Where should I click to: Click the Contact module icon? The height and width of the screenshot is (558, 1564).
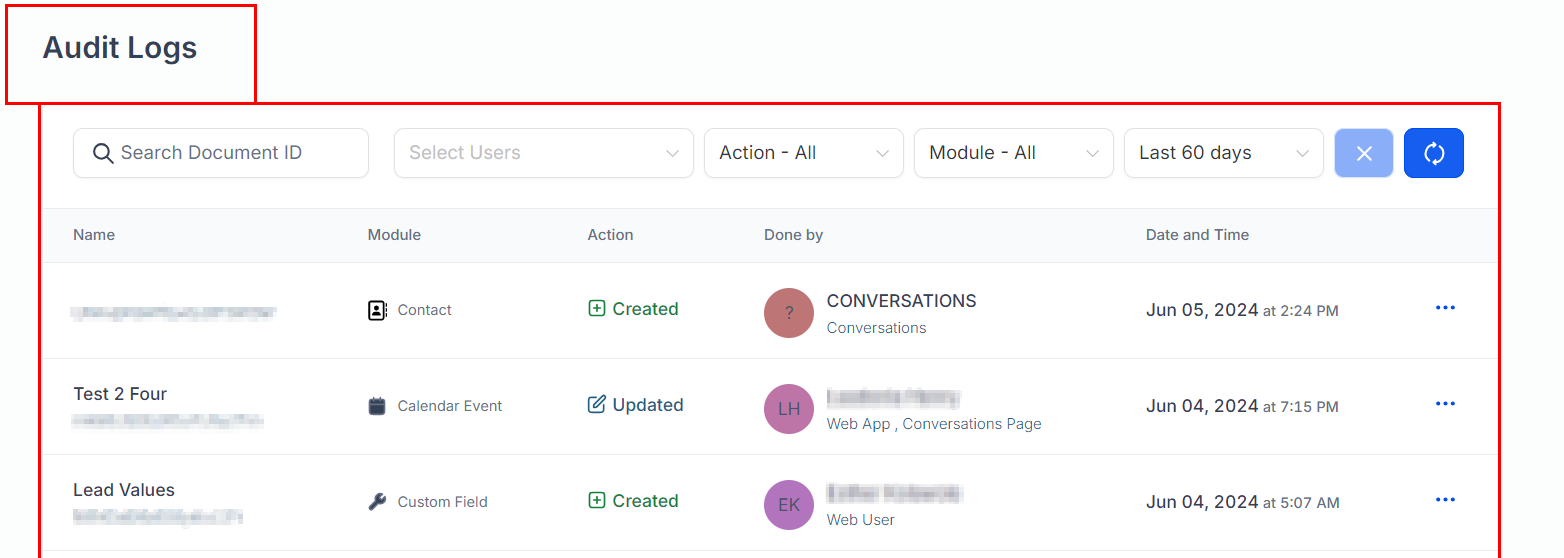tap(377, 310)
